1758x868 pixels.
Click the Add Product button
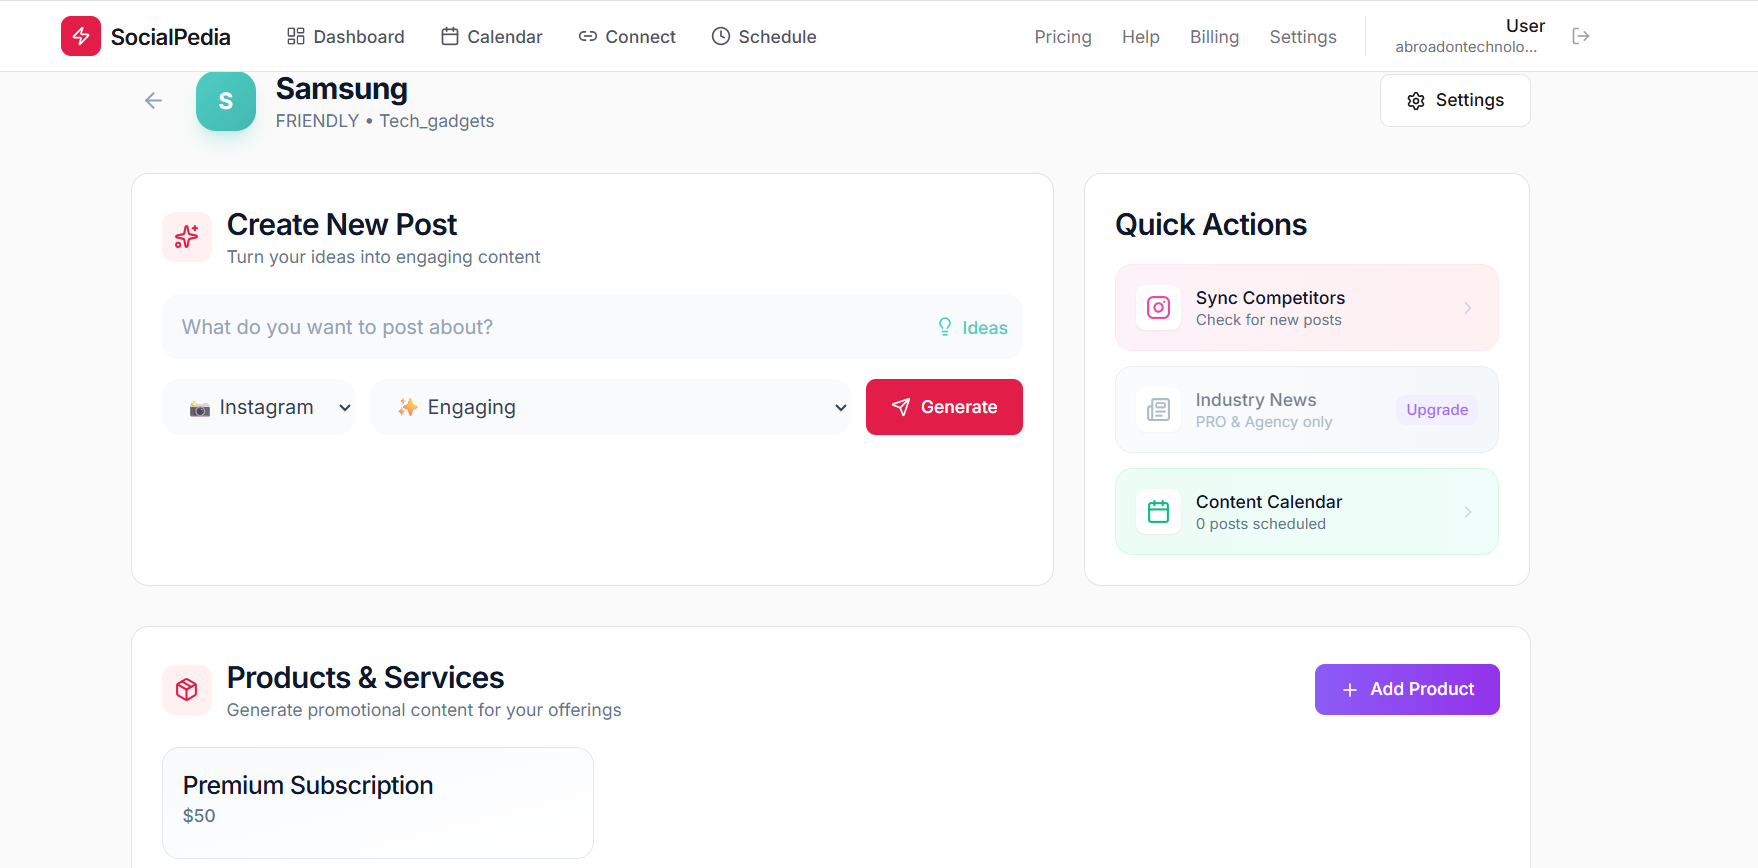pyautogui.click(x=1407, y=689)
